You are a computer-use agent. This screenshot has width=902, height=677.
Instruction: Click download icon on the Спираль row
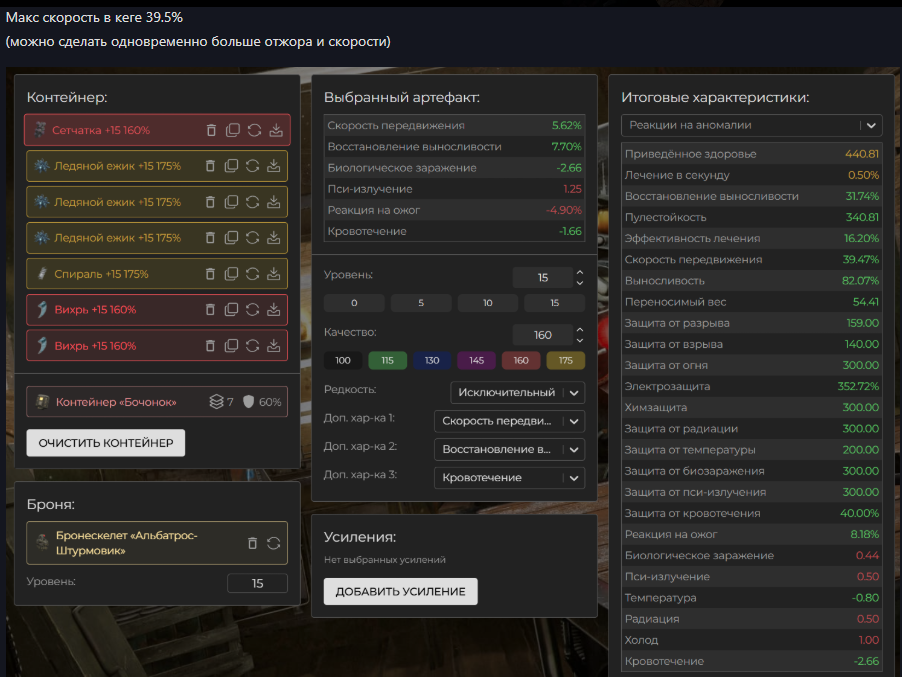[x=275, y=274]
